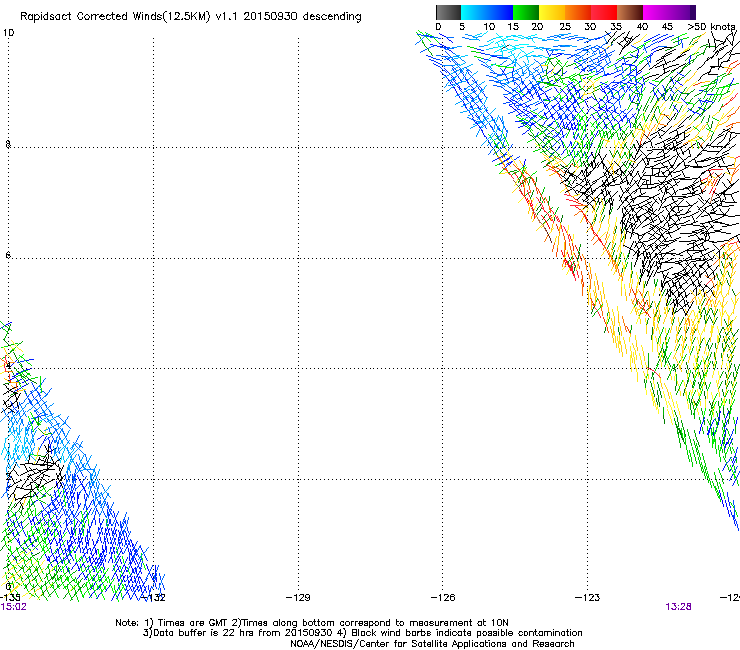This screenshot has width=740, height=650.
Task: Click the magenta 40-45 knots color band
Action: pos(656,12)
